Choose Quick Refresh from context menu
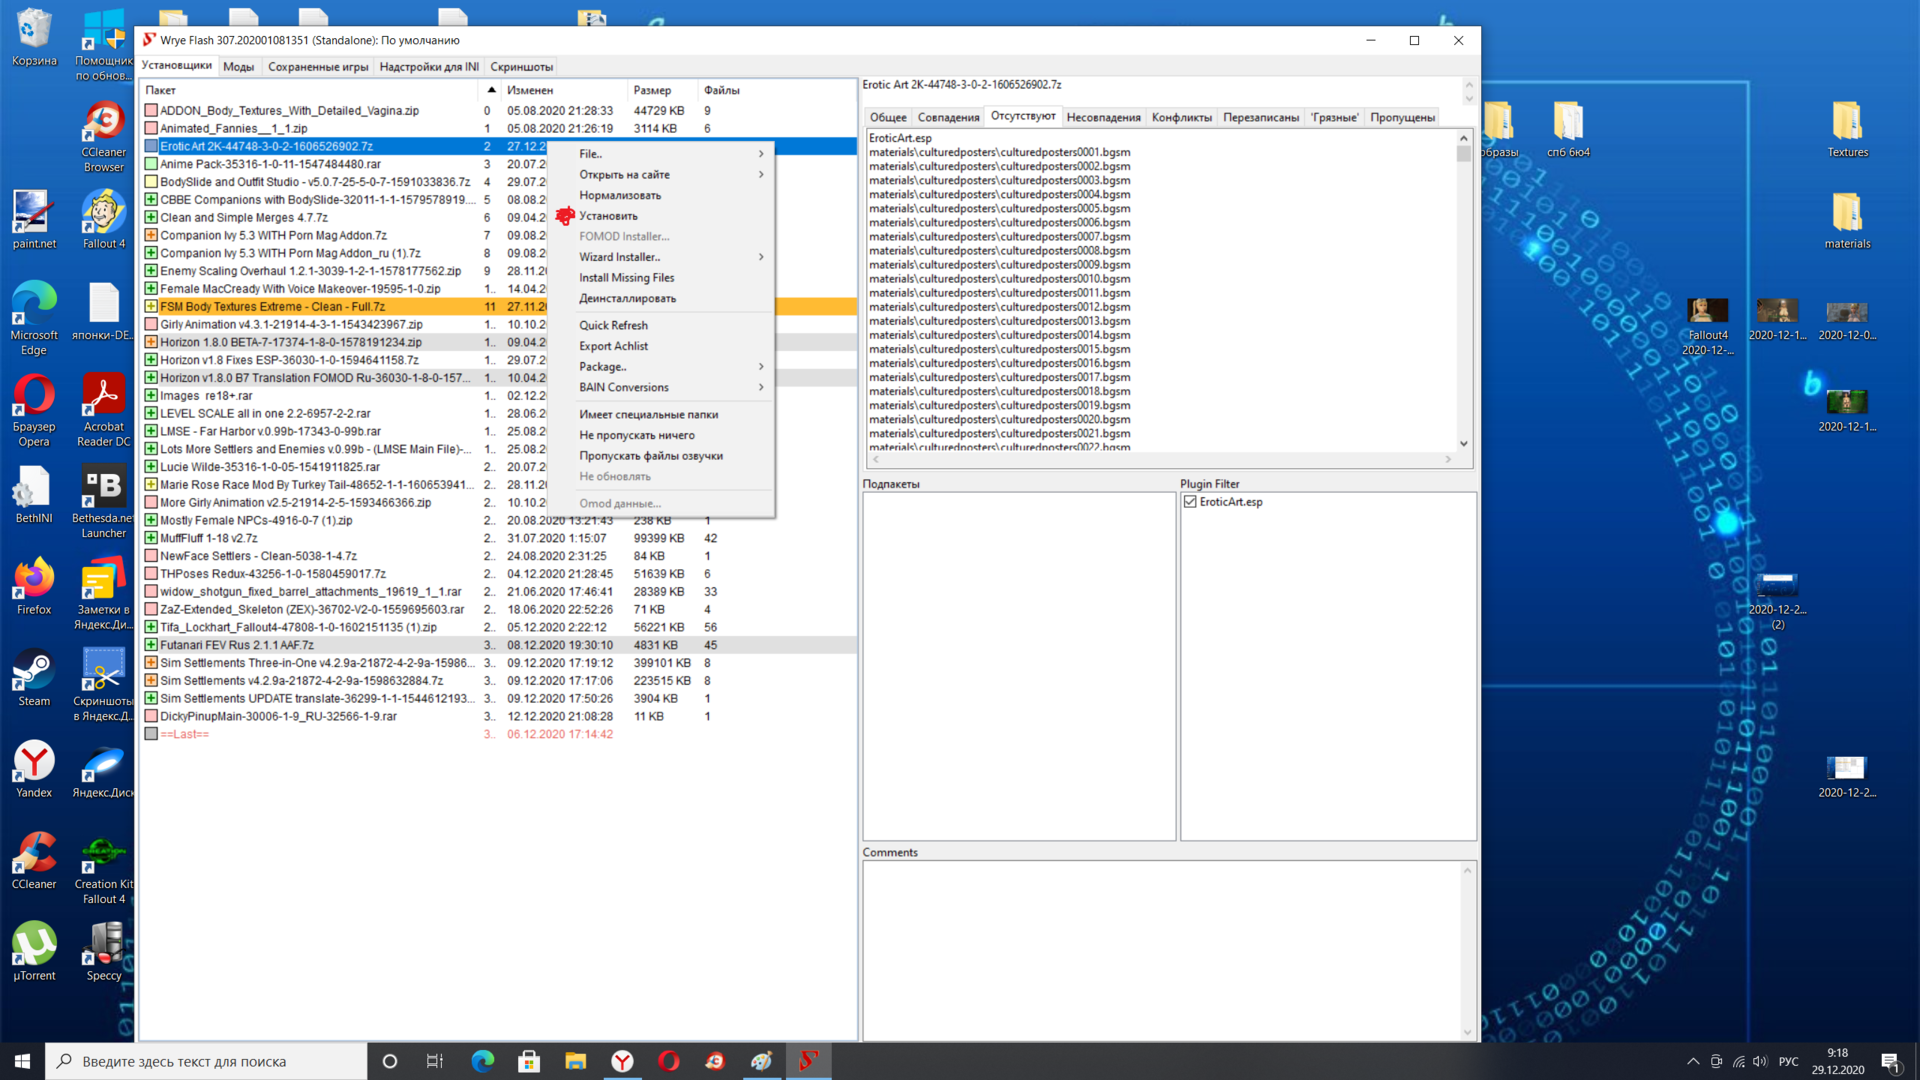 click(x=613, y=325)
